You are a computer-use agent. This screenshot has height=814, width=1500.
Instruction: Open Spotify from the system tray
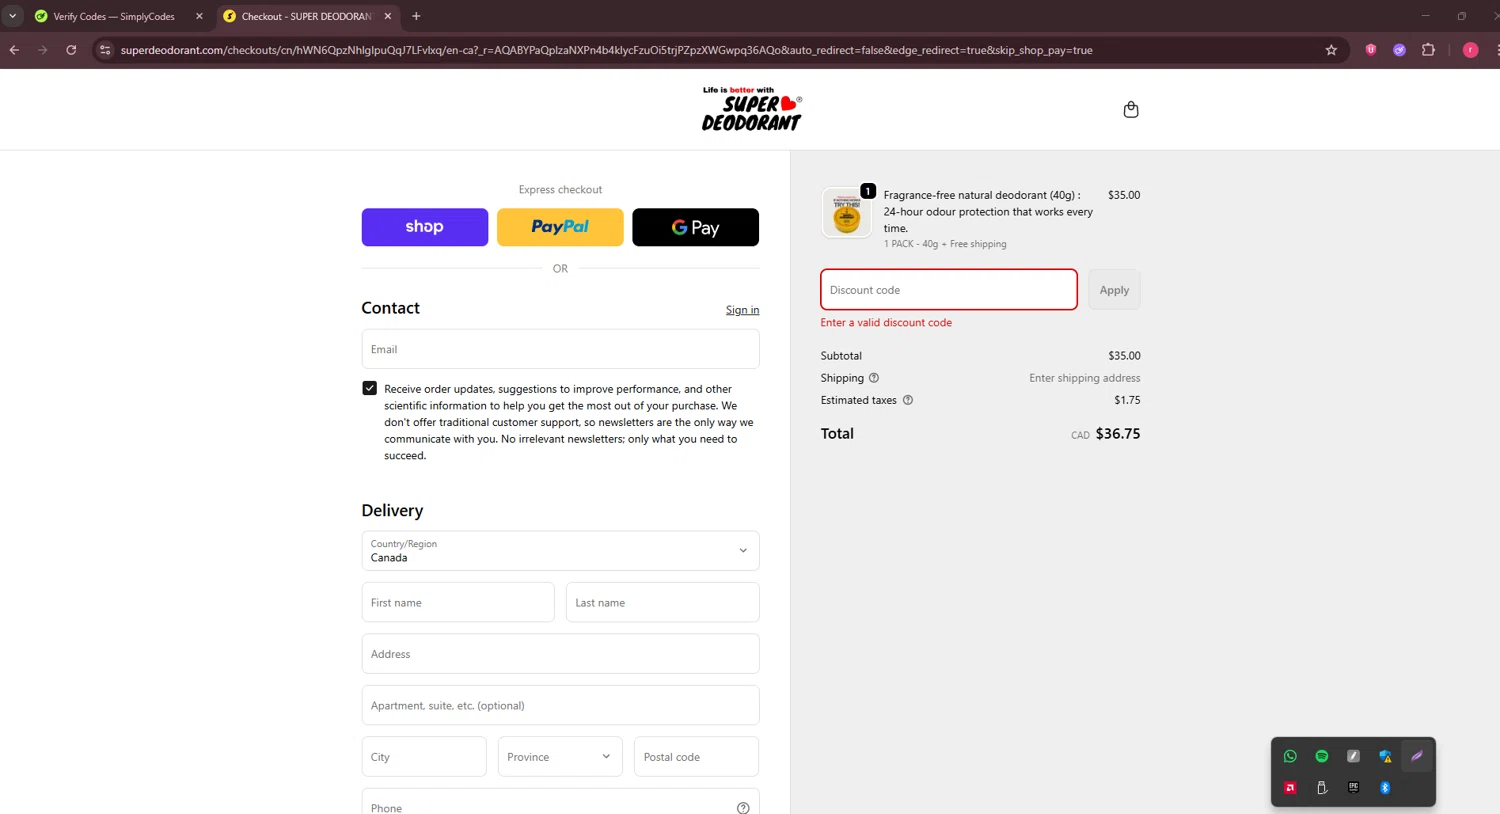[x=1322, y=756]
